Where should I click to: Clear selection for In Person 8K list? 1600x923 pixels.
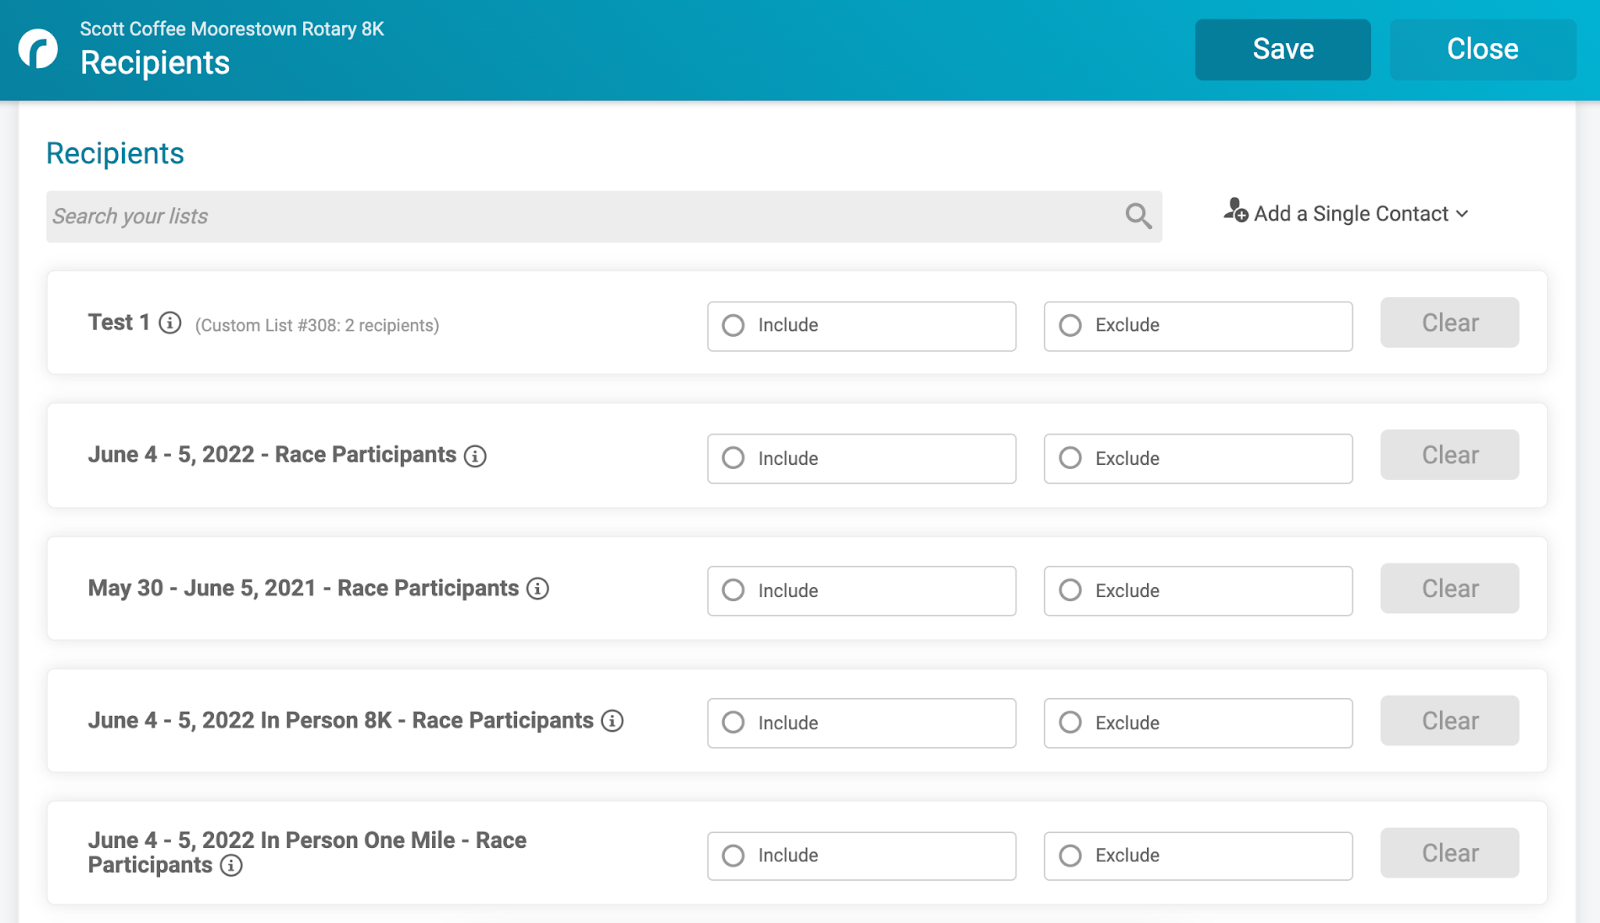1450,721
